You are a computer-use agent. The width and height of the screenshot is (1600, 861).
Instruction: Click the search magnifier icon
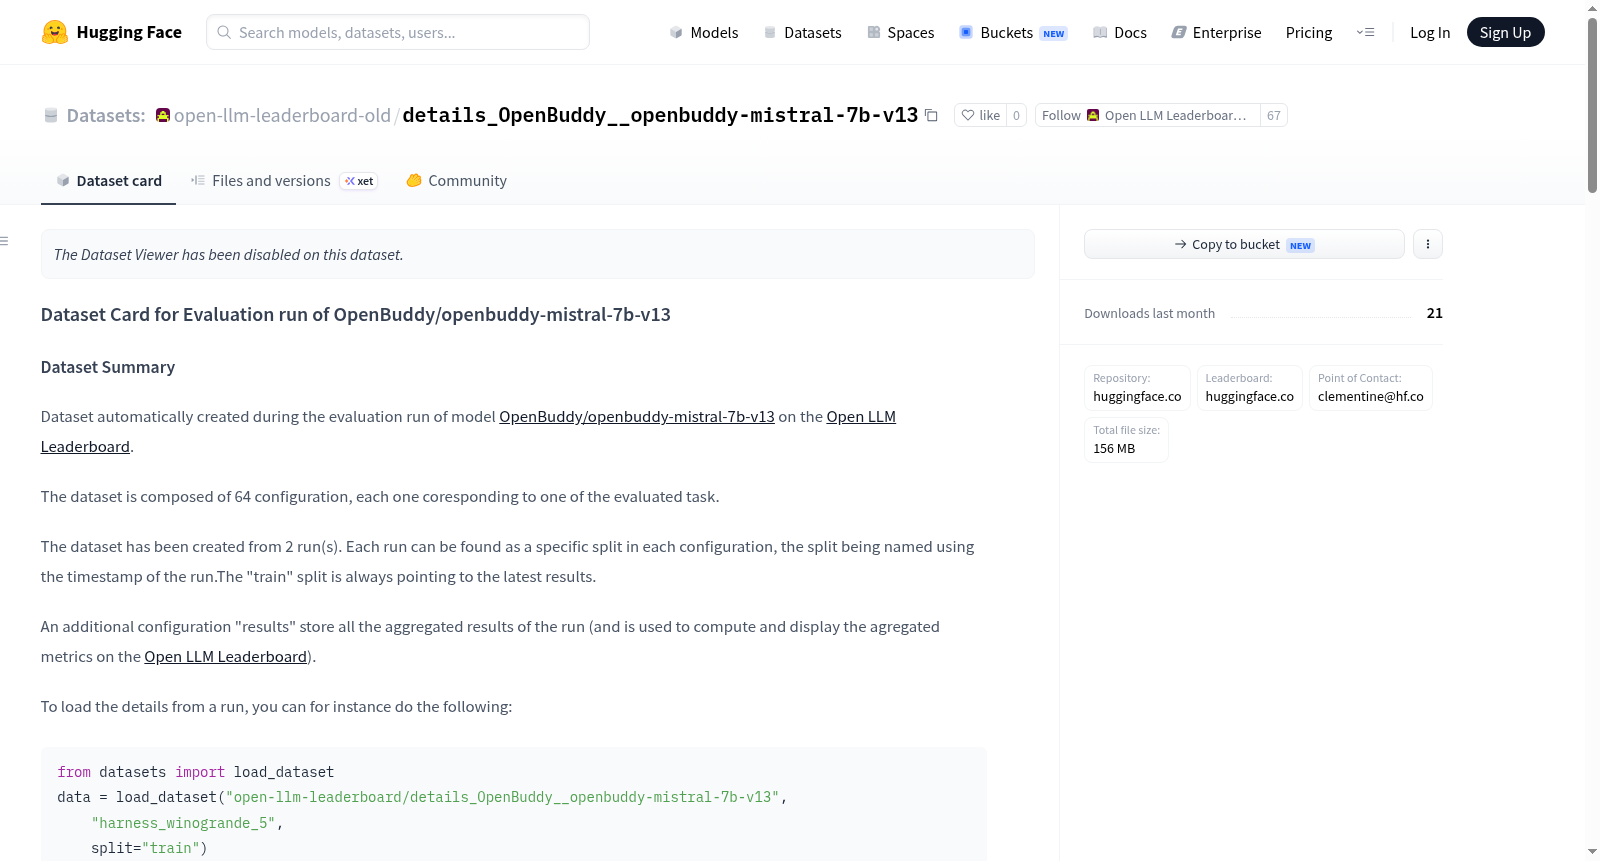pos(224,32)
